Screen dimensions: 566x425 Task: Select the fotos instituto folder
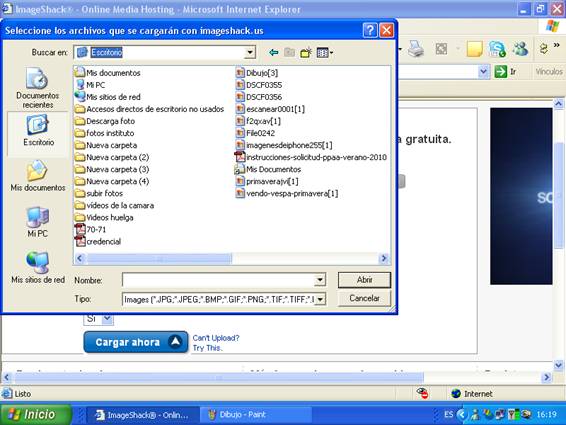click(104, 133)
